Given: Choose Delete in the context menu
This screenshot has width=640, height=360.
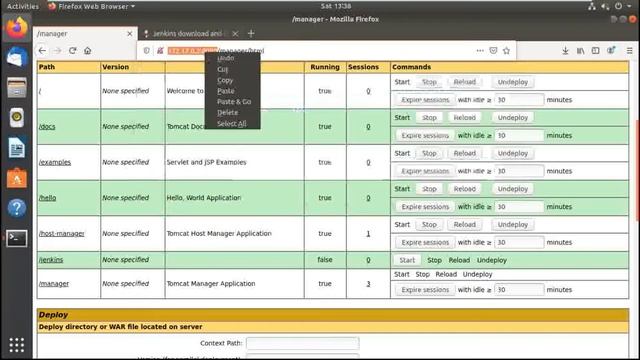Looking at the screenshot, I should click(227, 112).
